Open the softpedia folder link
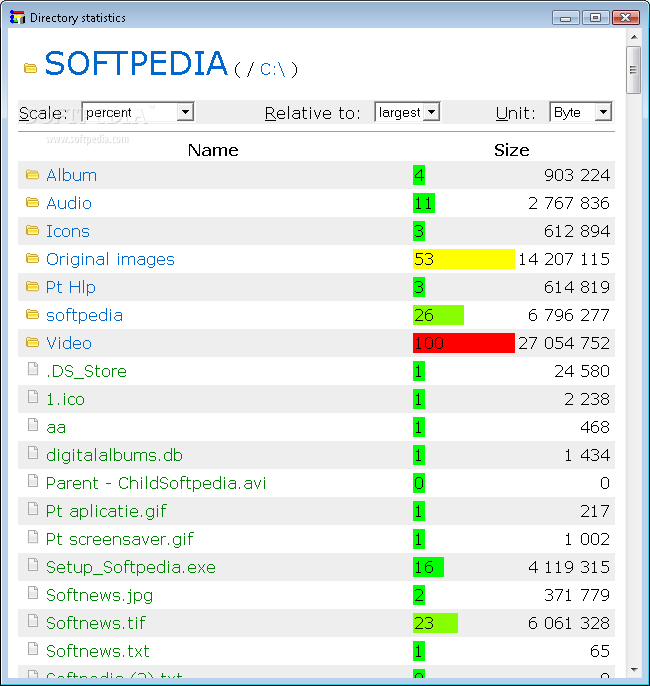Screen dimensions: 650x686 click(x=84, y=315)
